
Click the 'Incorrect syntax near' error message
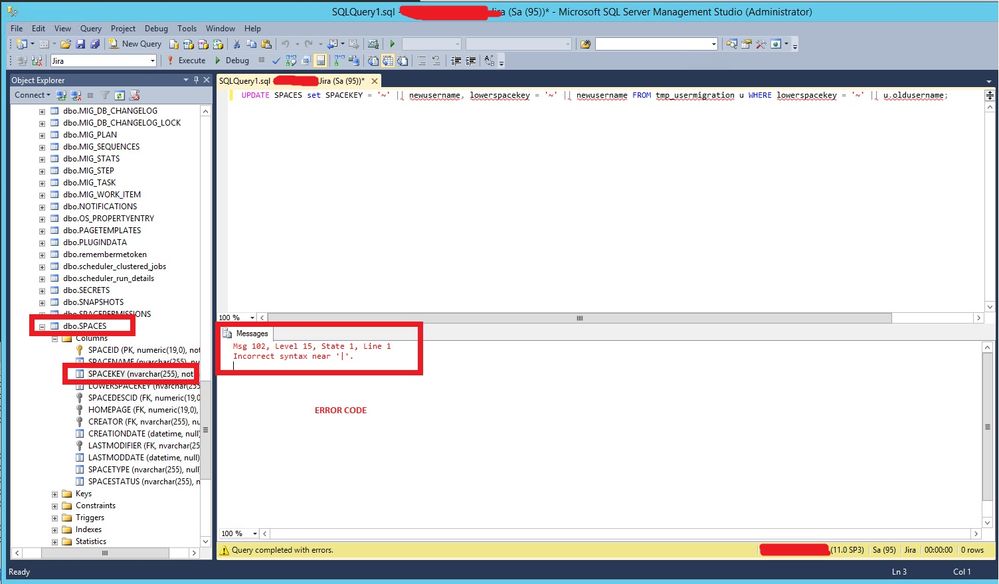coord(293,357)
